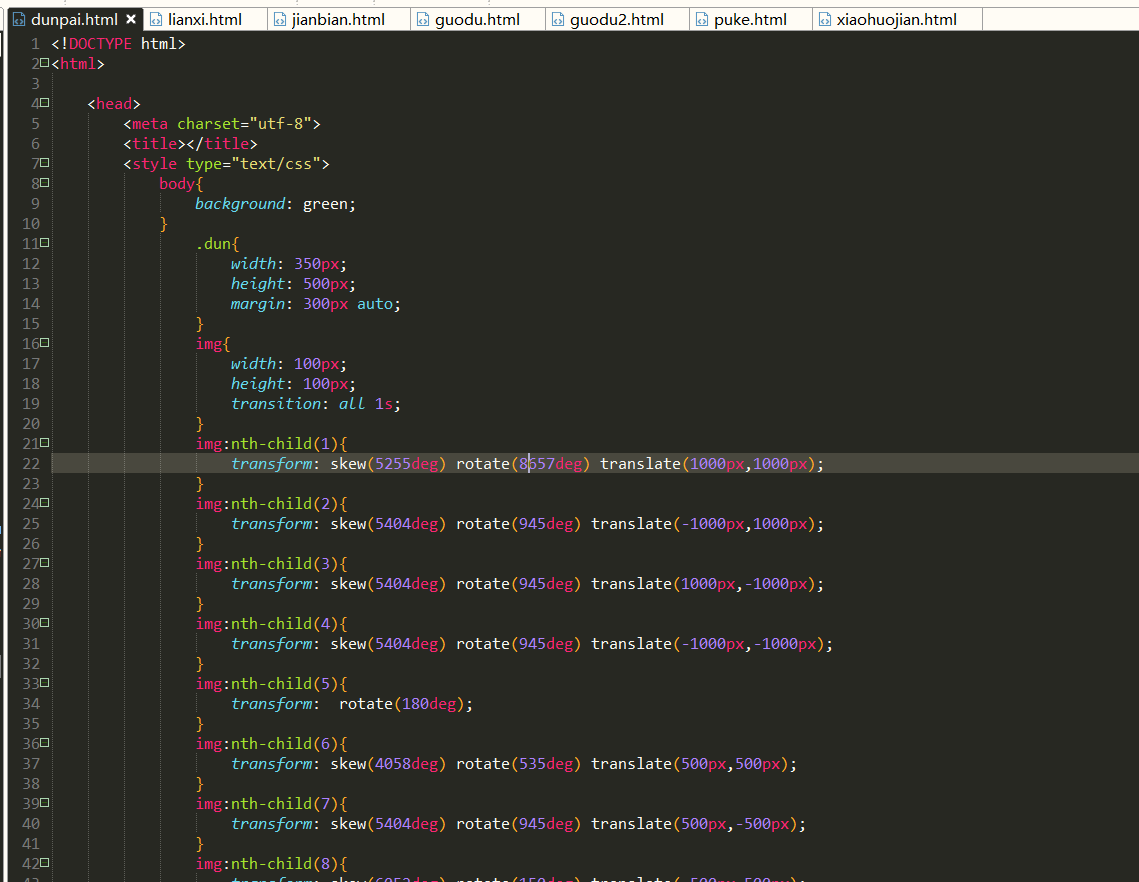Switch to the lianxi.html tab

click(205, 20)
